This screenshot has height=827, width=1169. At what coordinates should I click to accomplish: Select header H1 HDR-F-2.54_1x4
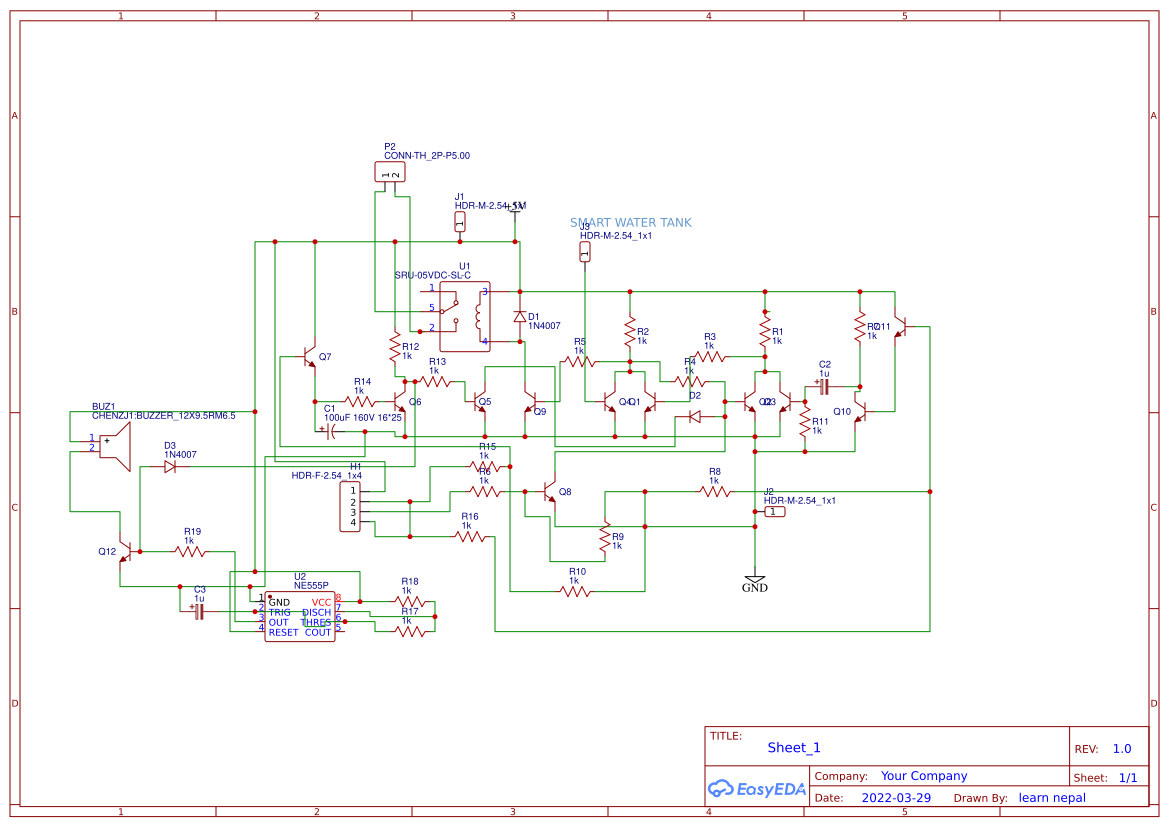tap(349, 505)
